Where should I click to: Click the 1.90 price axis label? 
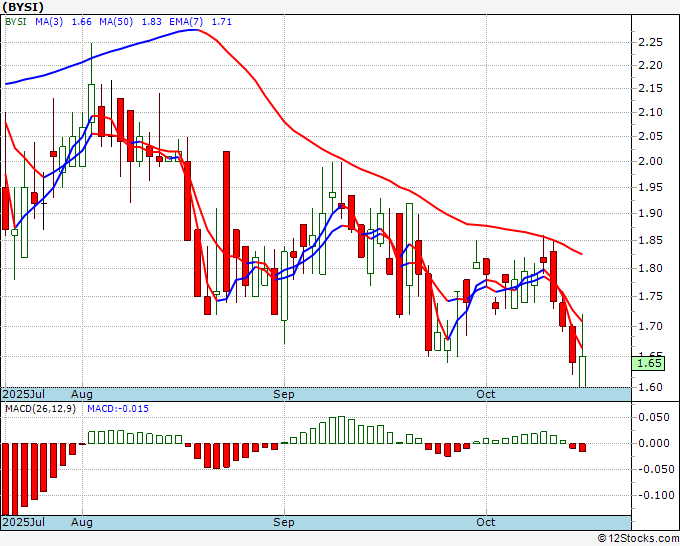pos(651,213)
